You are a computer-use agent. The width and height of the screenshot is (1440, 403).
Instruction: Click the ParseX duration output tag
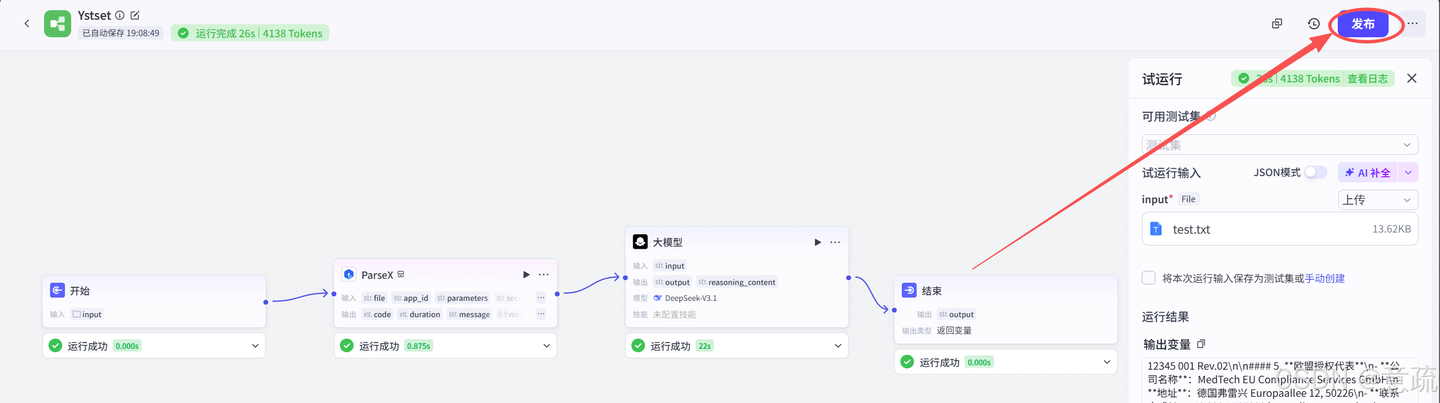coord(419,314)
